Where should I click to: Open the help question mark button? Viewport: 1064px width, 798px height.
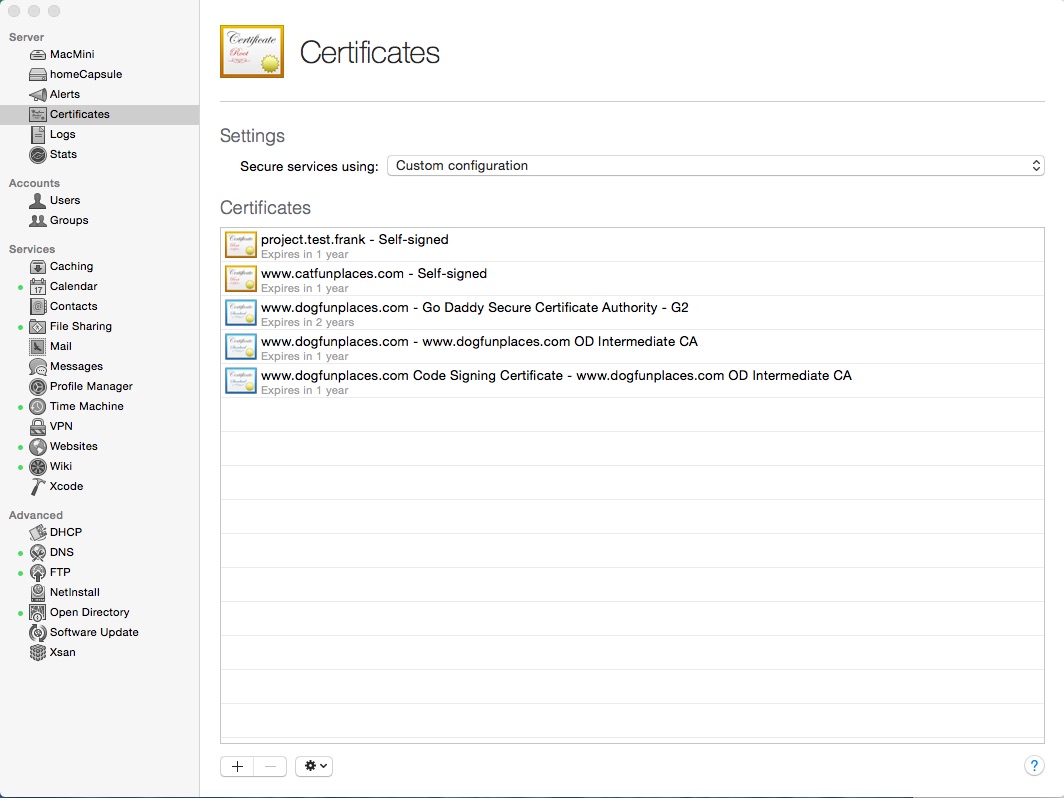pyautogui.click(x=1034, y=766)
